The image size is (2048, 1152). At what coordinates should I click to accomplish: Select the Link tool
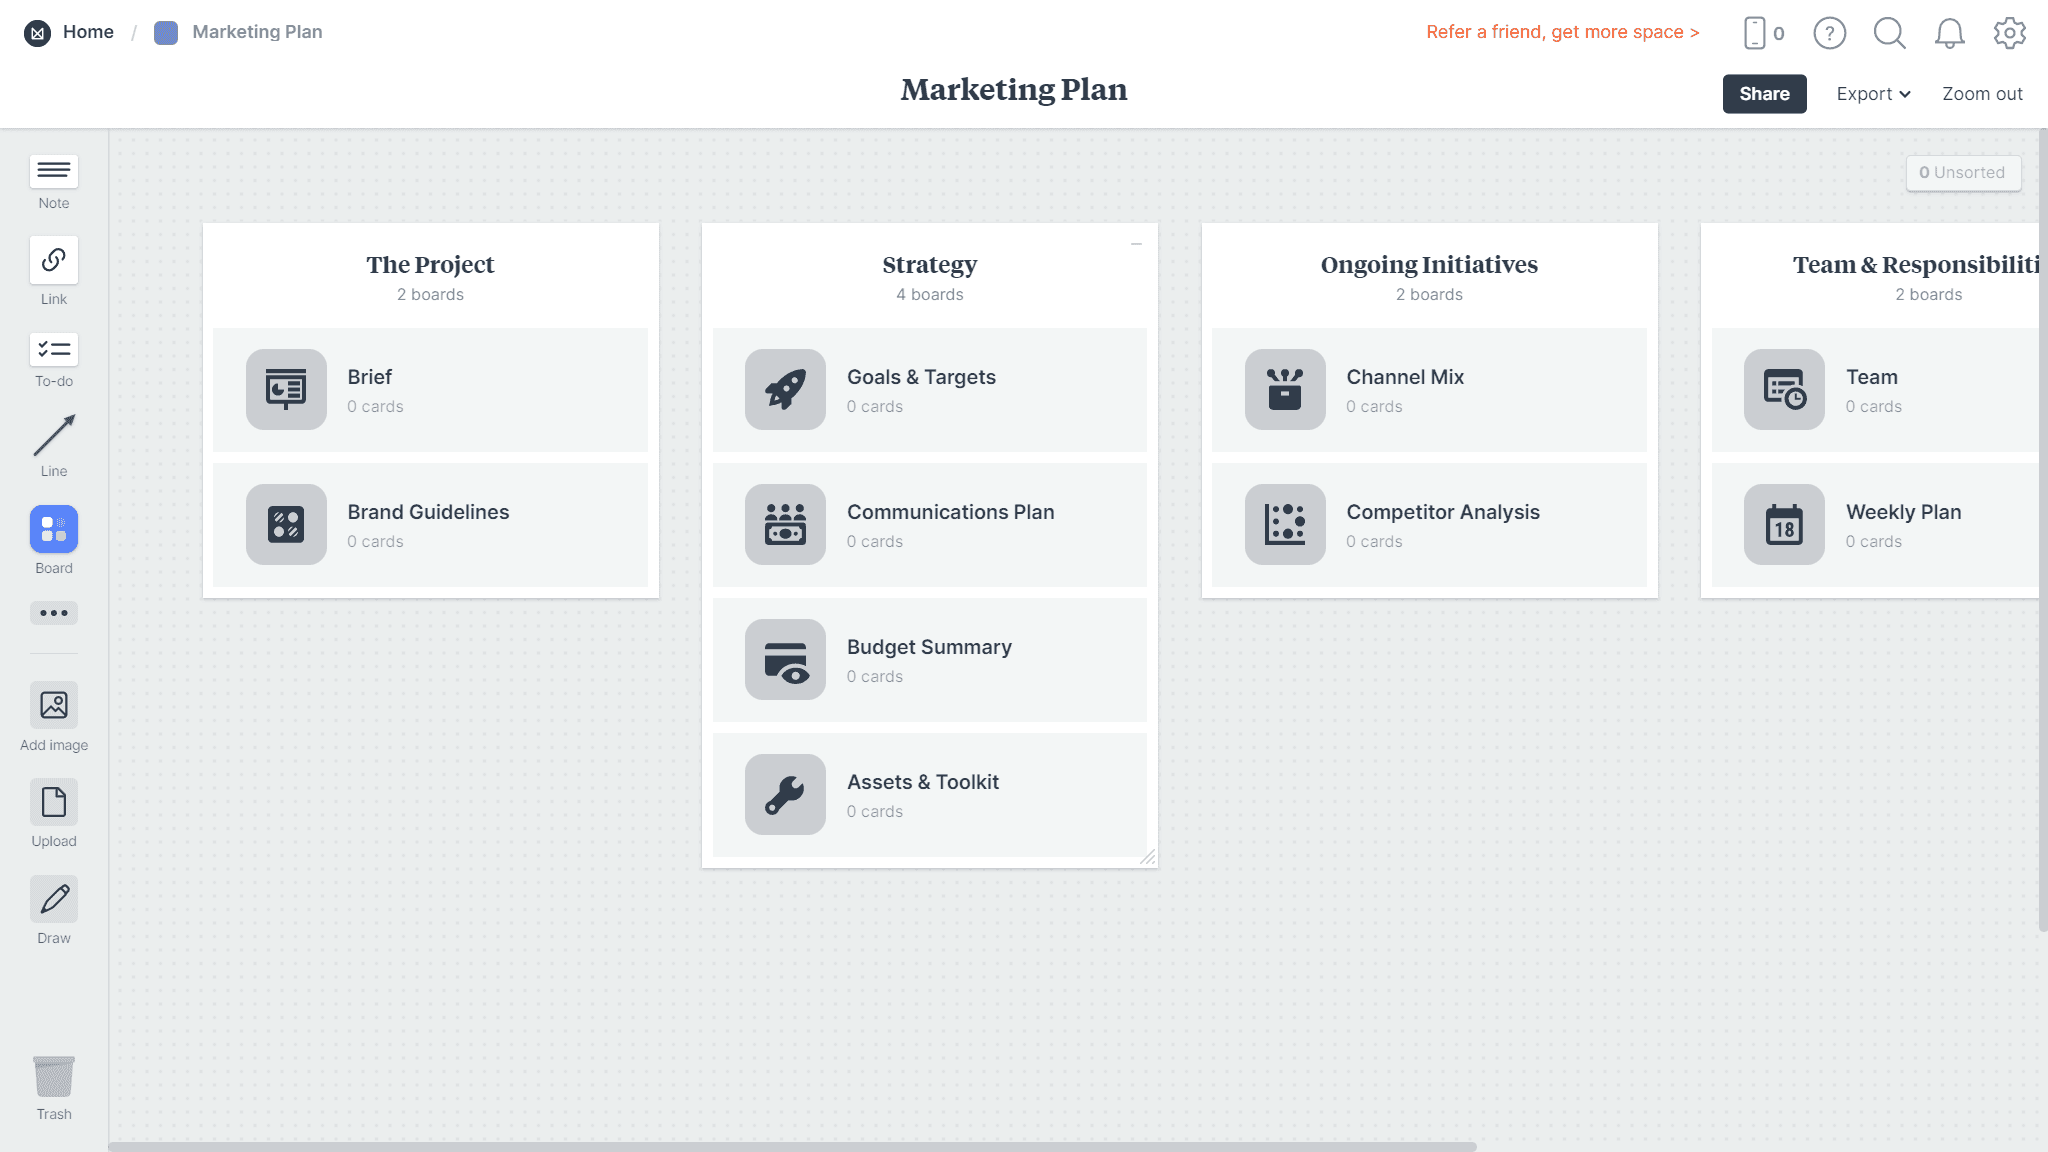pyautogui.click(x=54, y=260)
